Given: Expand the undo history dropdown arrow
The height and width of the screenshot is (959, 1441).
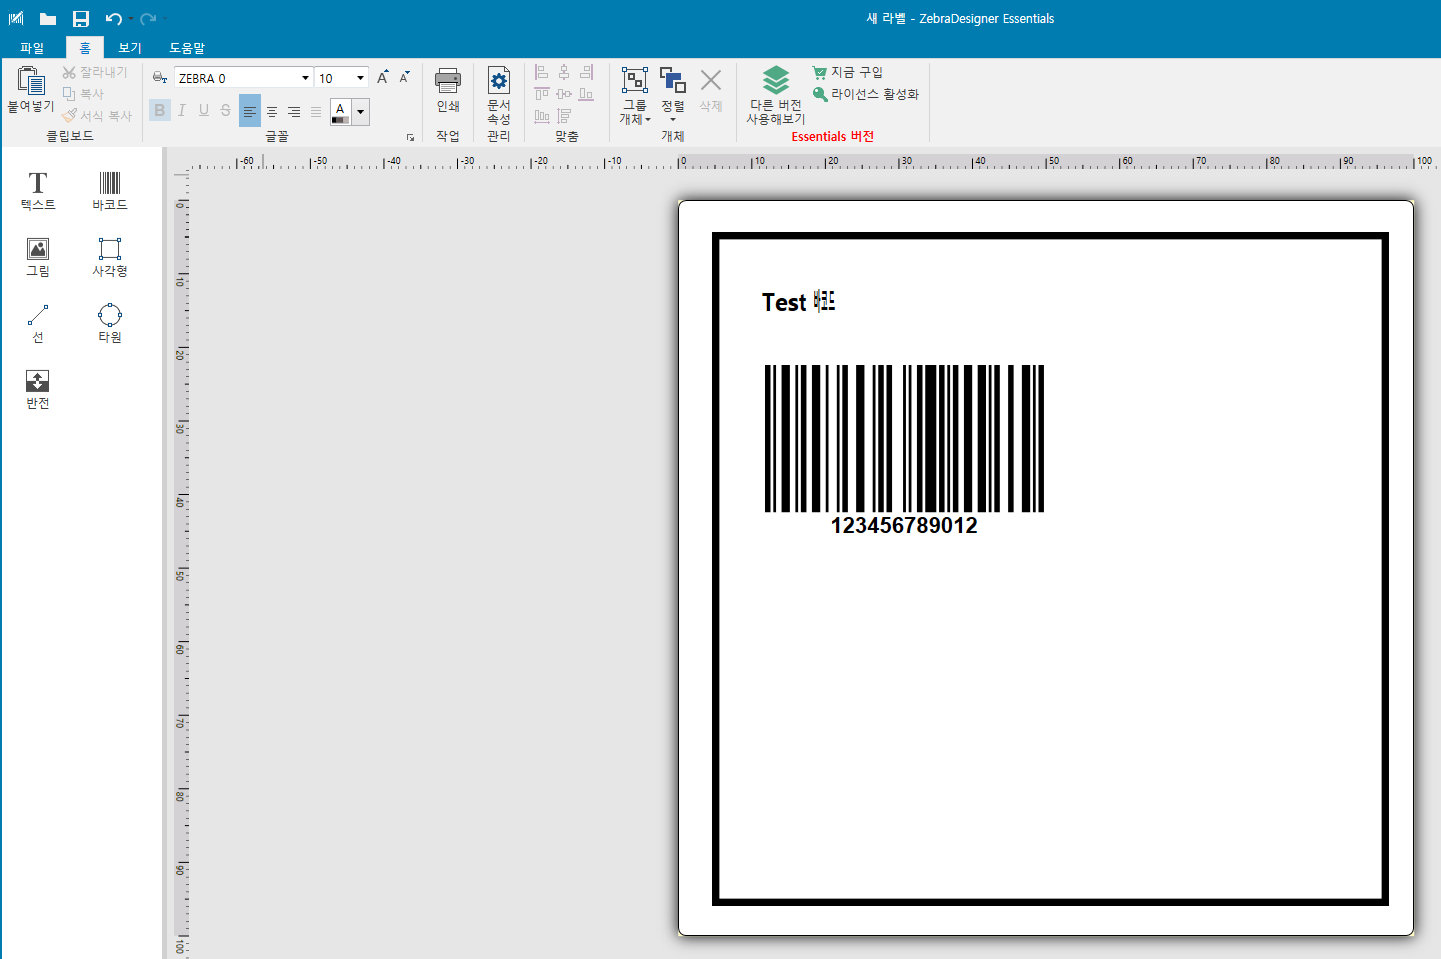Looking at the screenshot, I should click(x=130, y=19).
